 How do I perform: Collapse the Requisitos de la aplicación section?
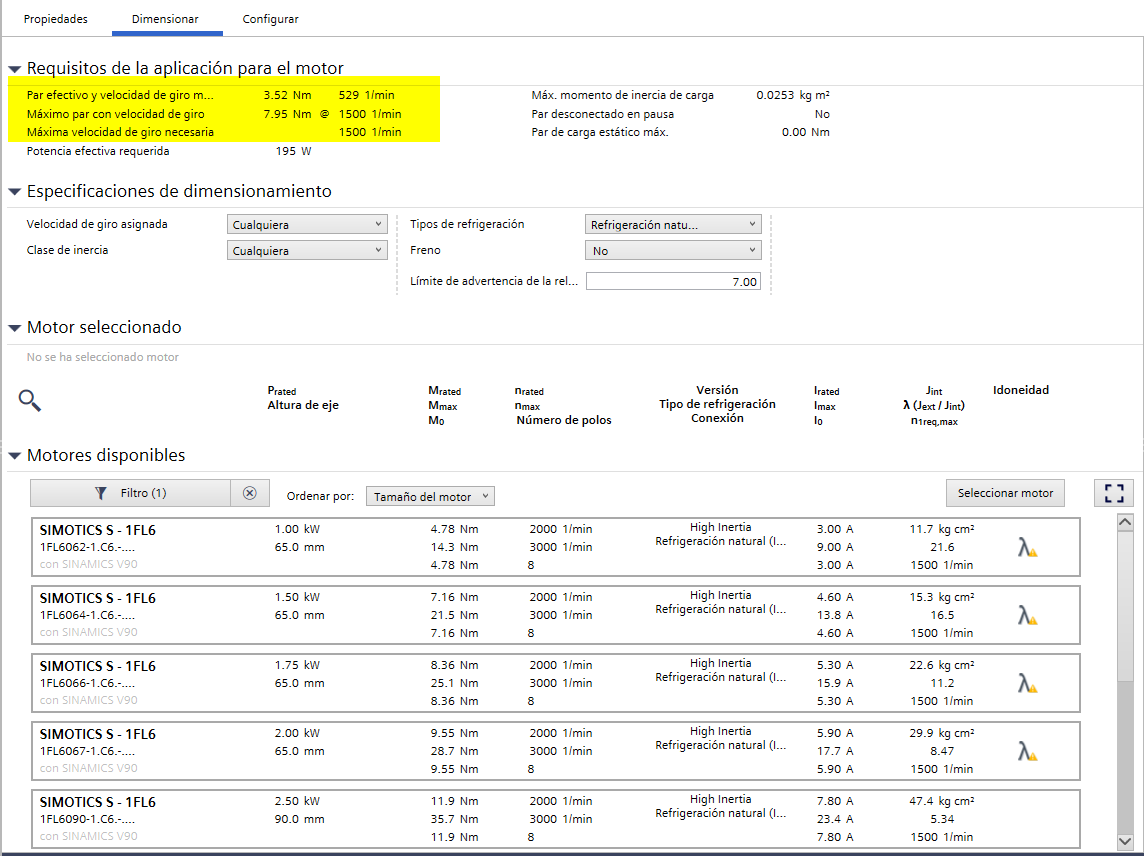(15, 69)
